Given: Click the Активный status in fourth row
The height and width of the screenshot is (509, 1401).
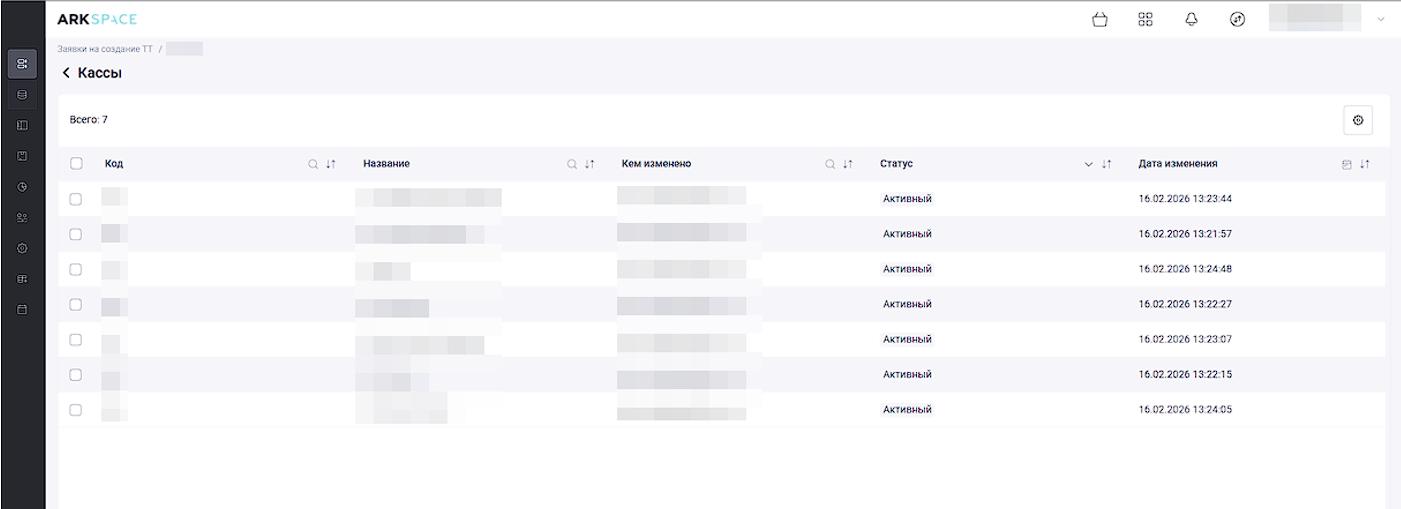Looking at the screenshot, I should 907,304.
